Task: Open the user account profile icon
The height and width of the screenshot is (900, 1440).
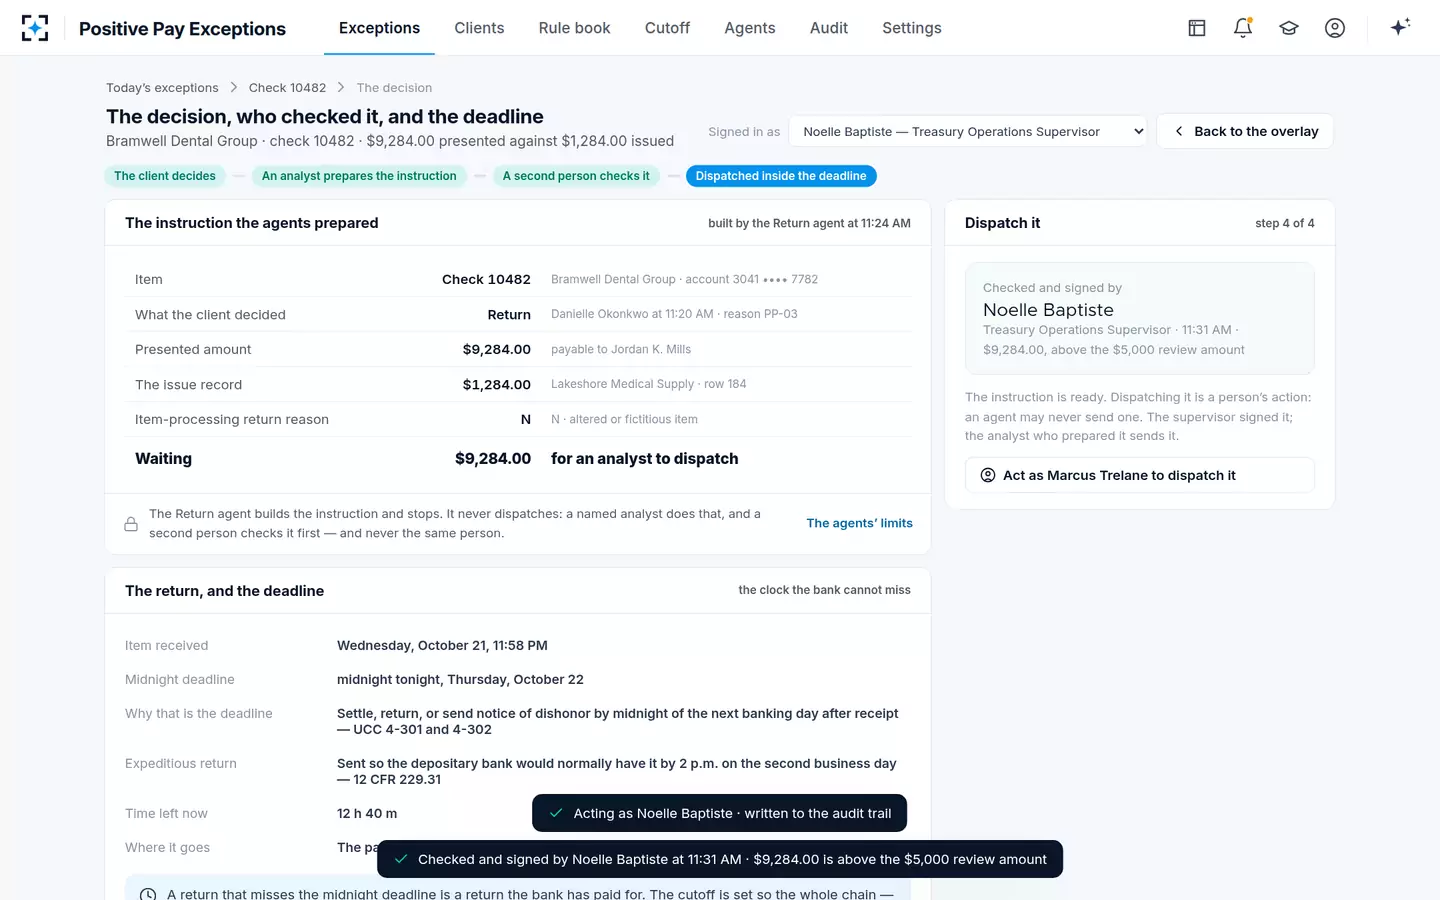Action: click(1335, 28)
